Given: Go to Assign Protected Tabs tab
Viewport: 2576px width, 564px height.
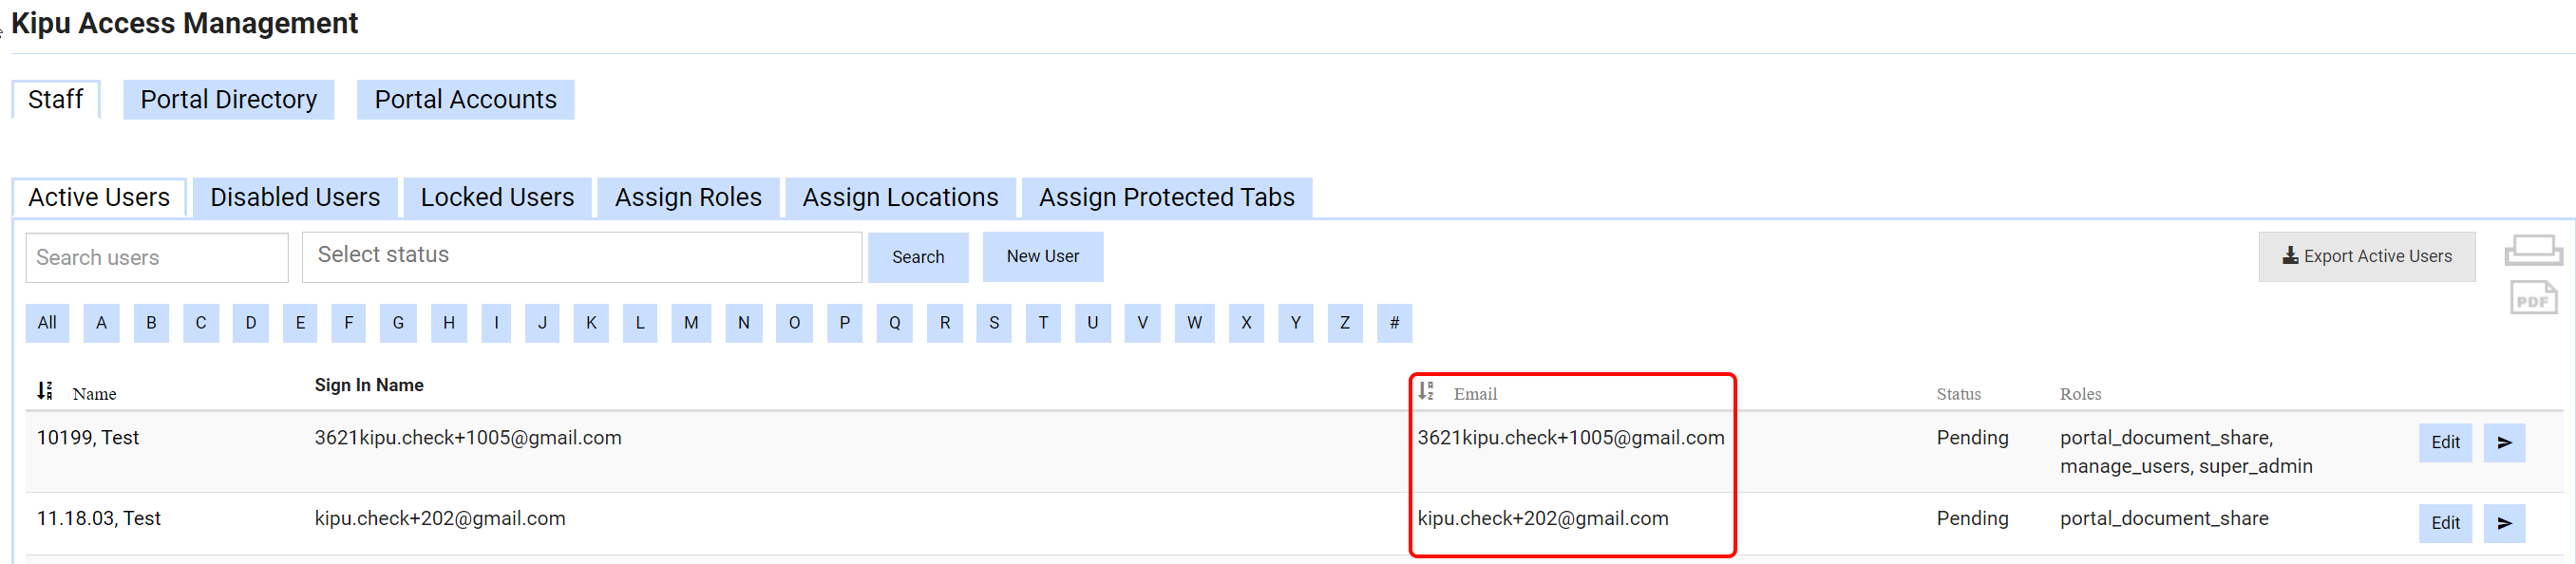Looking at the screenshot, I should [x=1166, y=198].
